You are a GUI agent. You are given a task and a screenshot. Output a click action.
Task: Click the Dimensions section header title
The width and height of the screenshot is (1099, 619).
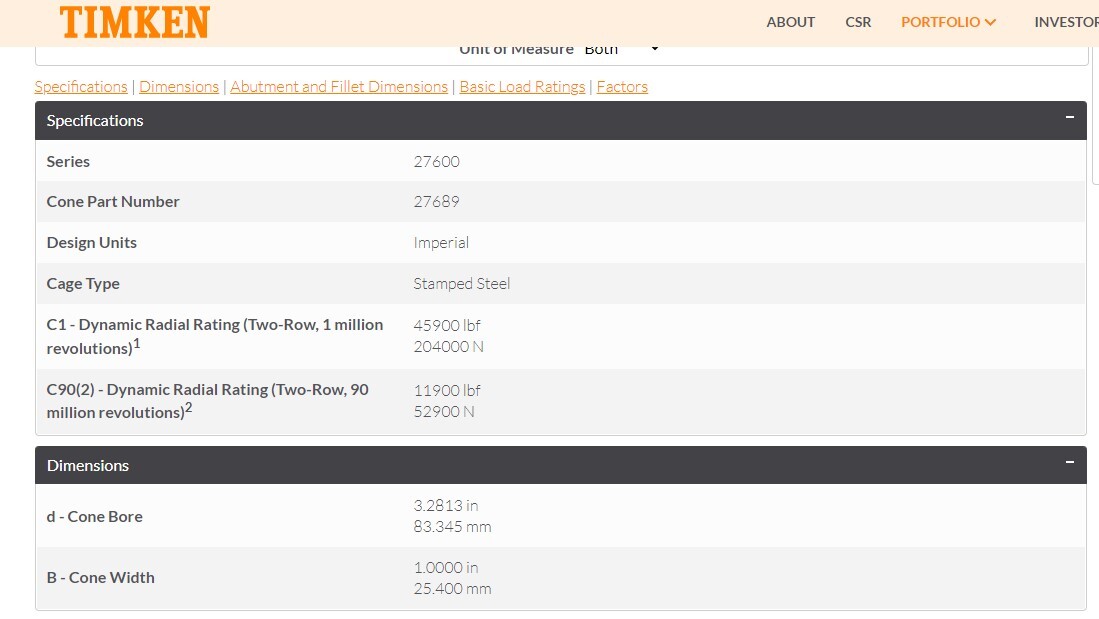click(88, 465)
